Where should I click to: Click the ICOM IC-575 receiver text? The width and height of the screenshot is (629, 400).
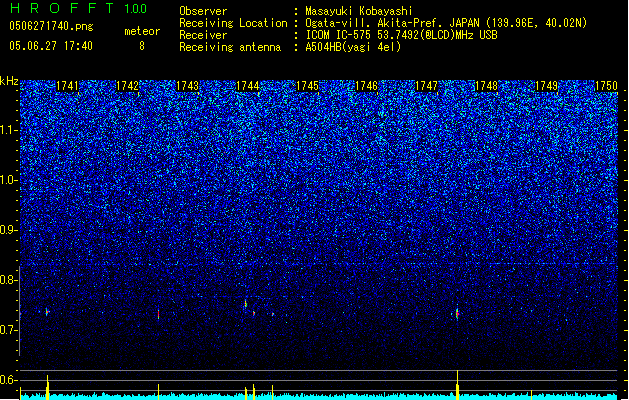(401, 35)
